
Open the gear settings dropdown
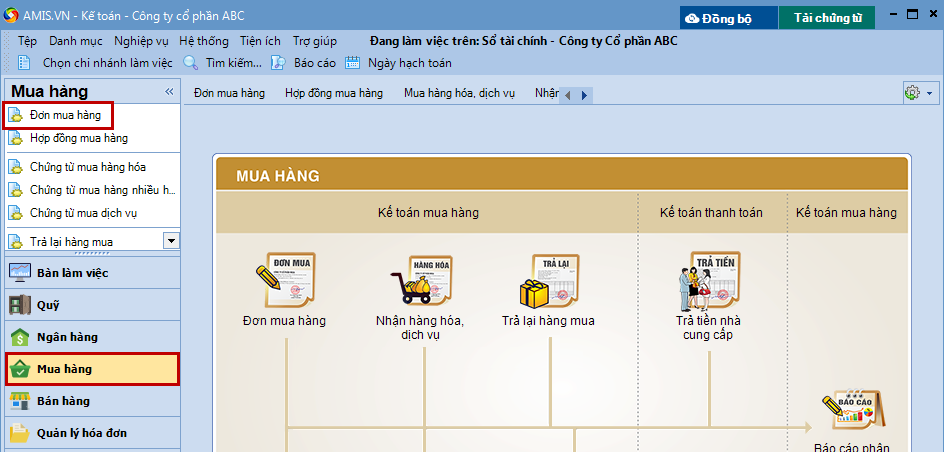918,93
